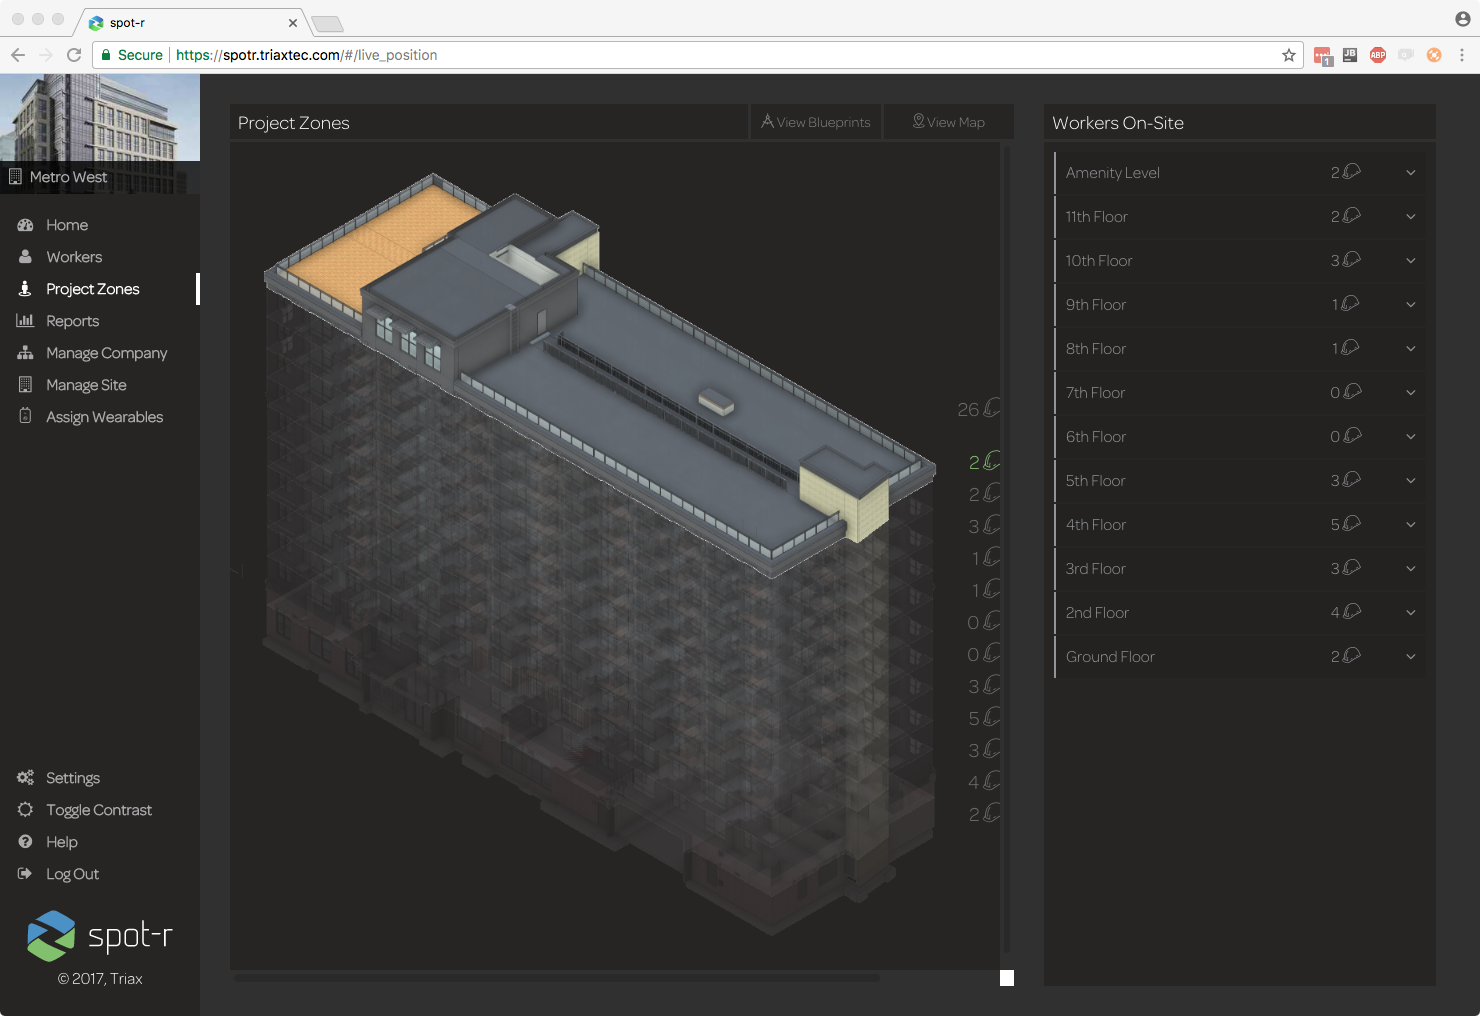Image resolution: width=1480 pixels, height=1016 pixels.
Task: Click the Workers person icon
Action: click(25, 257)
